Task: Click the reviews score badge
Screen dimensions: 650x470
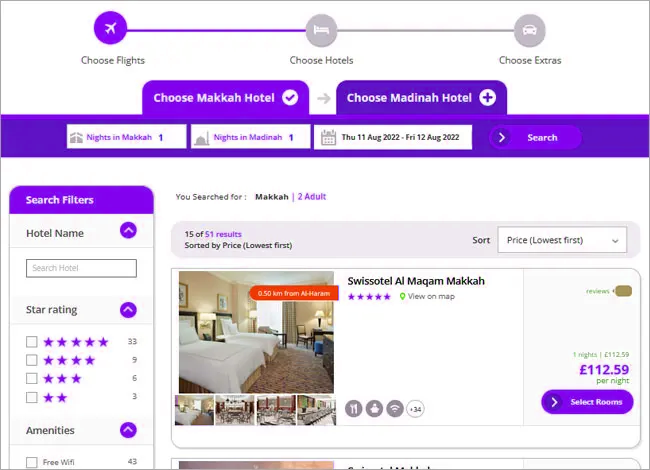Action: pos(623,291)
